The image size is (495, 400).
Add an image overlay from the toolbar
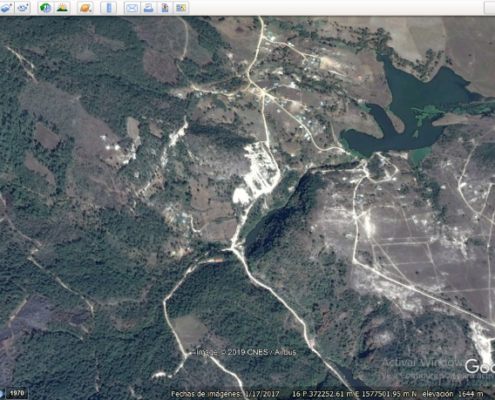7,7
